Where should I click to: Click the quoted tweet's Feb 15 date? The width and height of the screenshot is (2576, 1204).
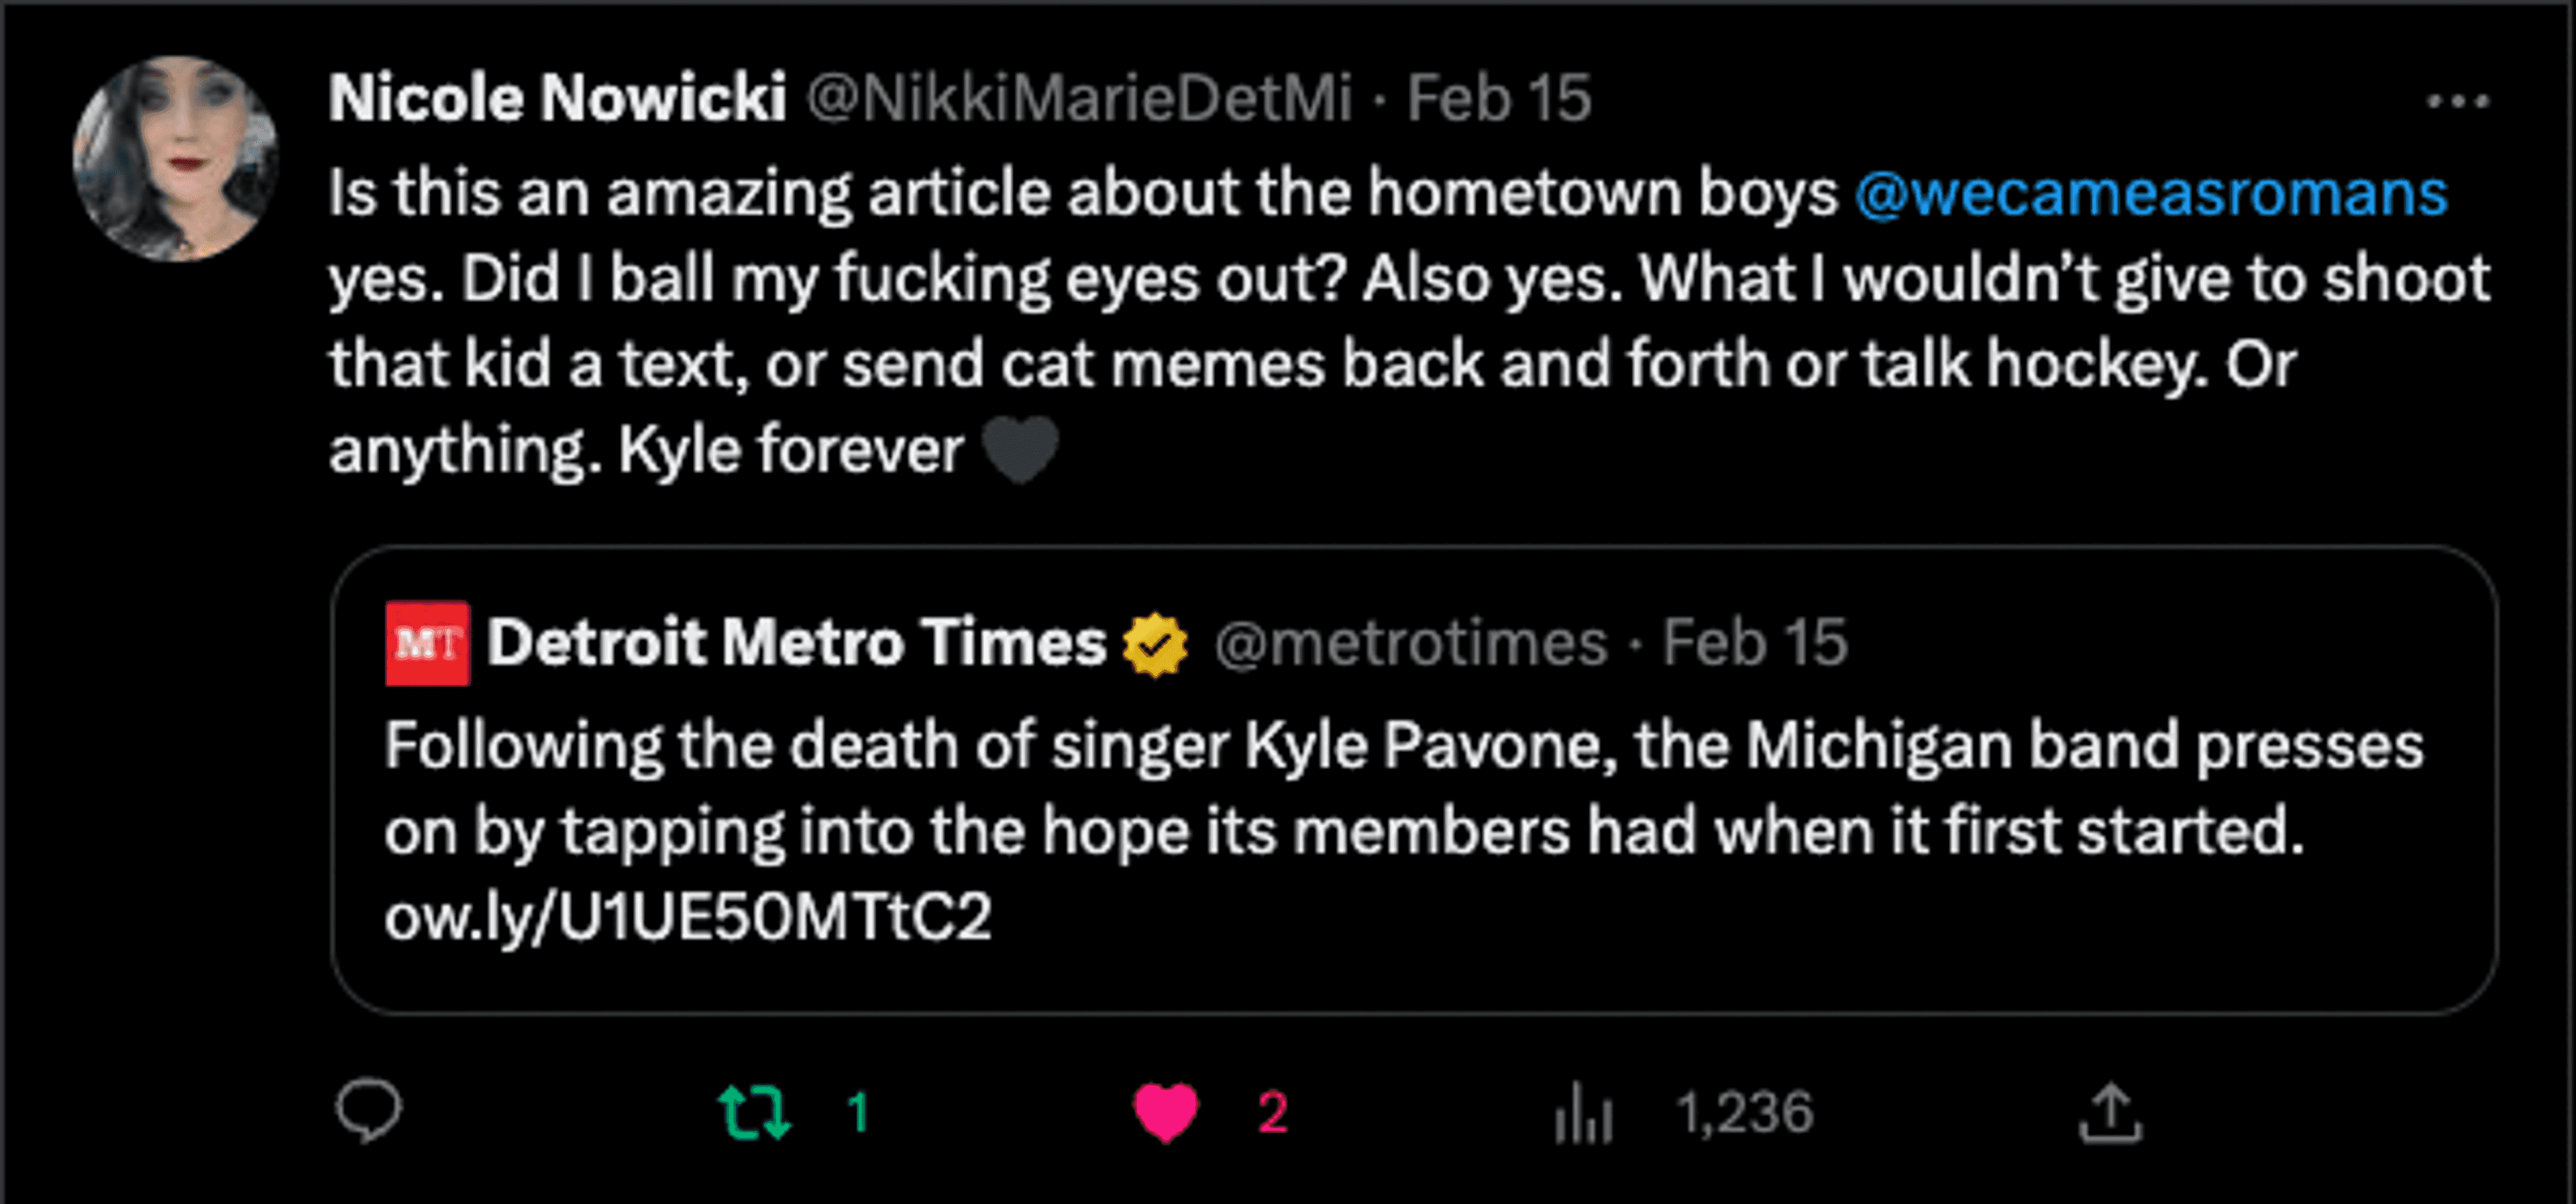(x=1754, y=643)
